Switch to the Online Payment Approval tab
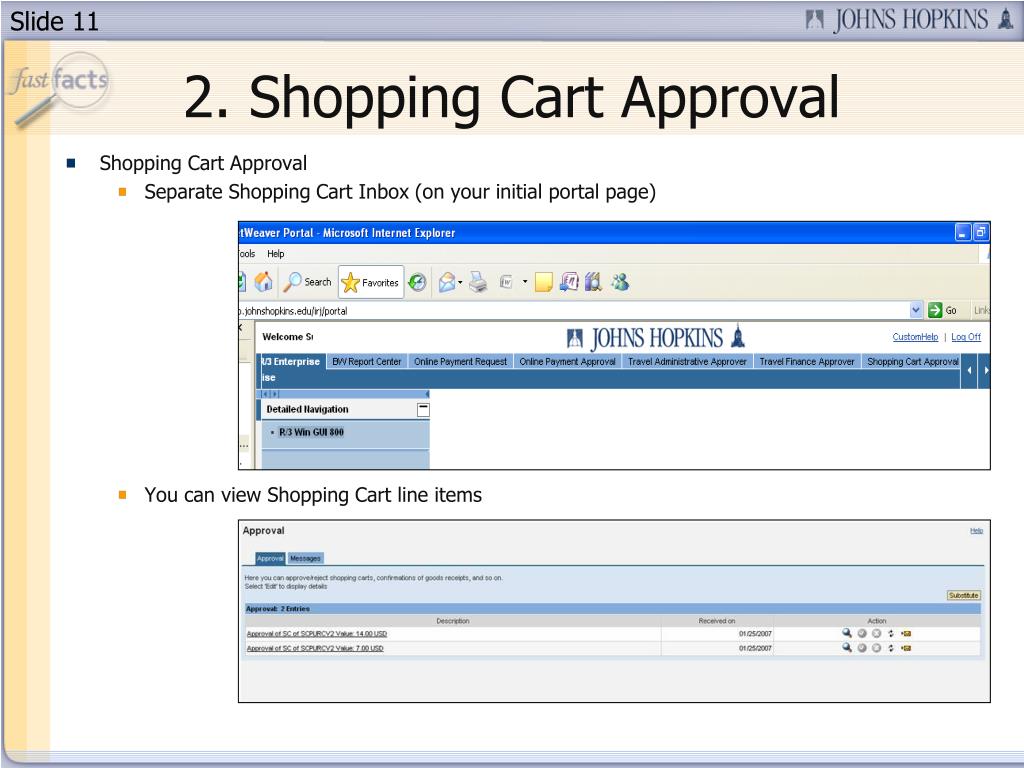This screenshot has height=768, width=1024. (x=568, y=361)
